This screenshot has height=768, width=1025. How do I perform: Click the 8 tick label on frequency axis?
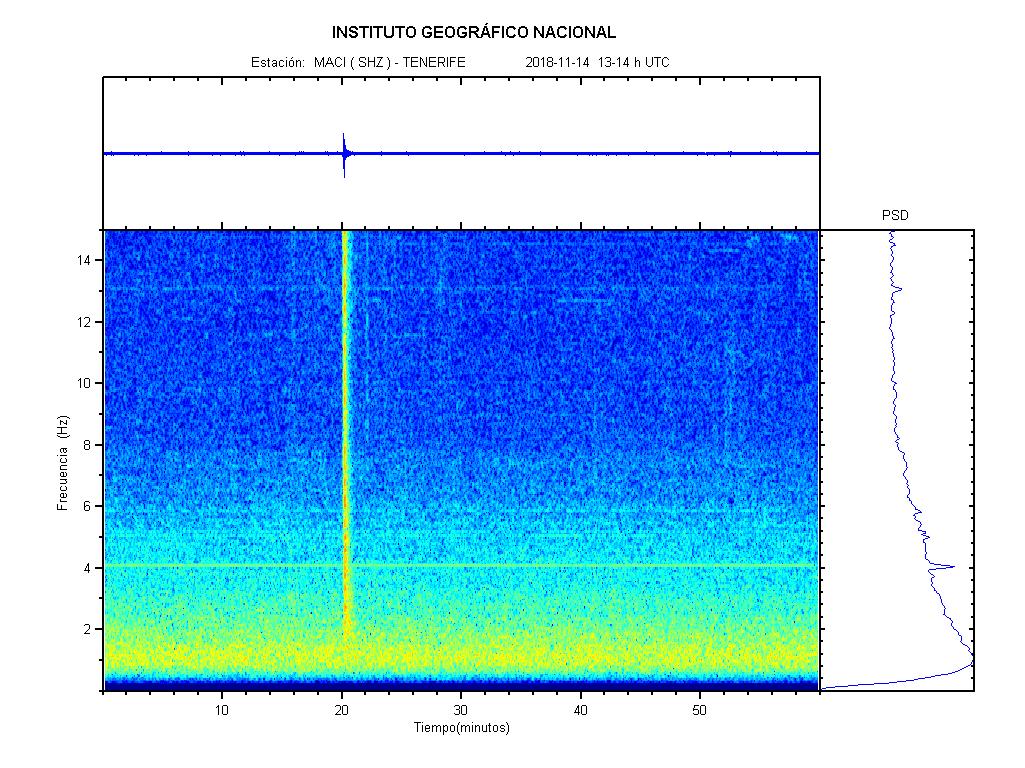[x=89, y=445]
